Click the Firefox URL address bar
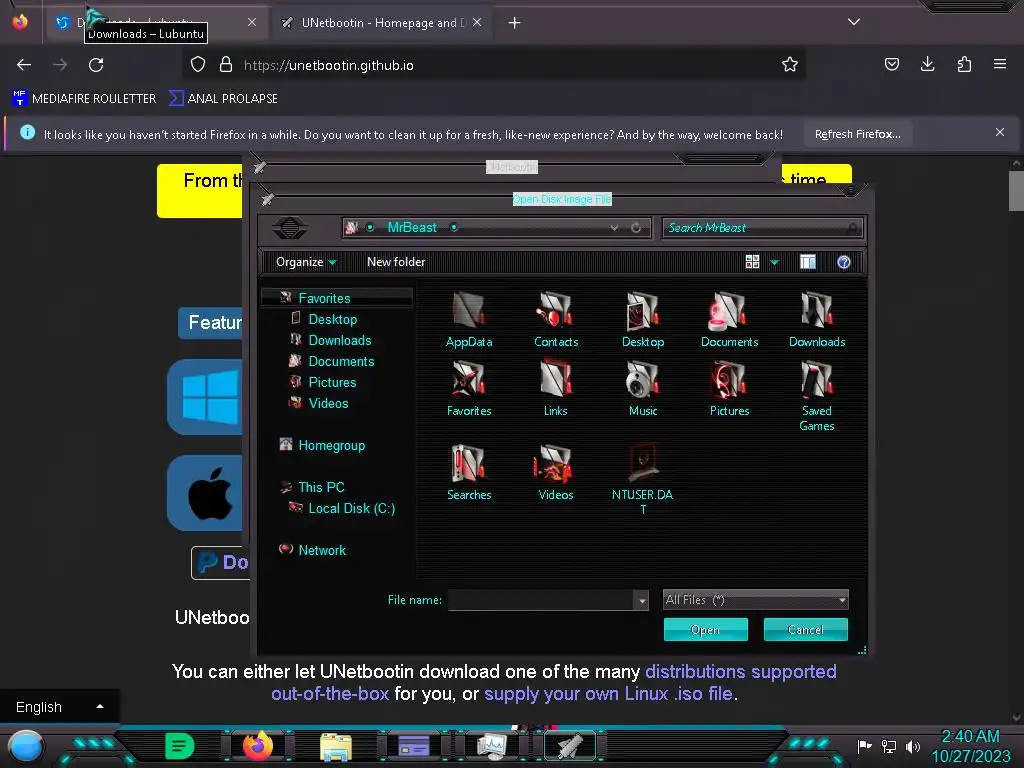 493,65
